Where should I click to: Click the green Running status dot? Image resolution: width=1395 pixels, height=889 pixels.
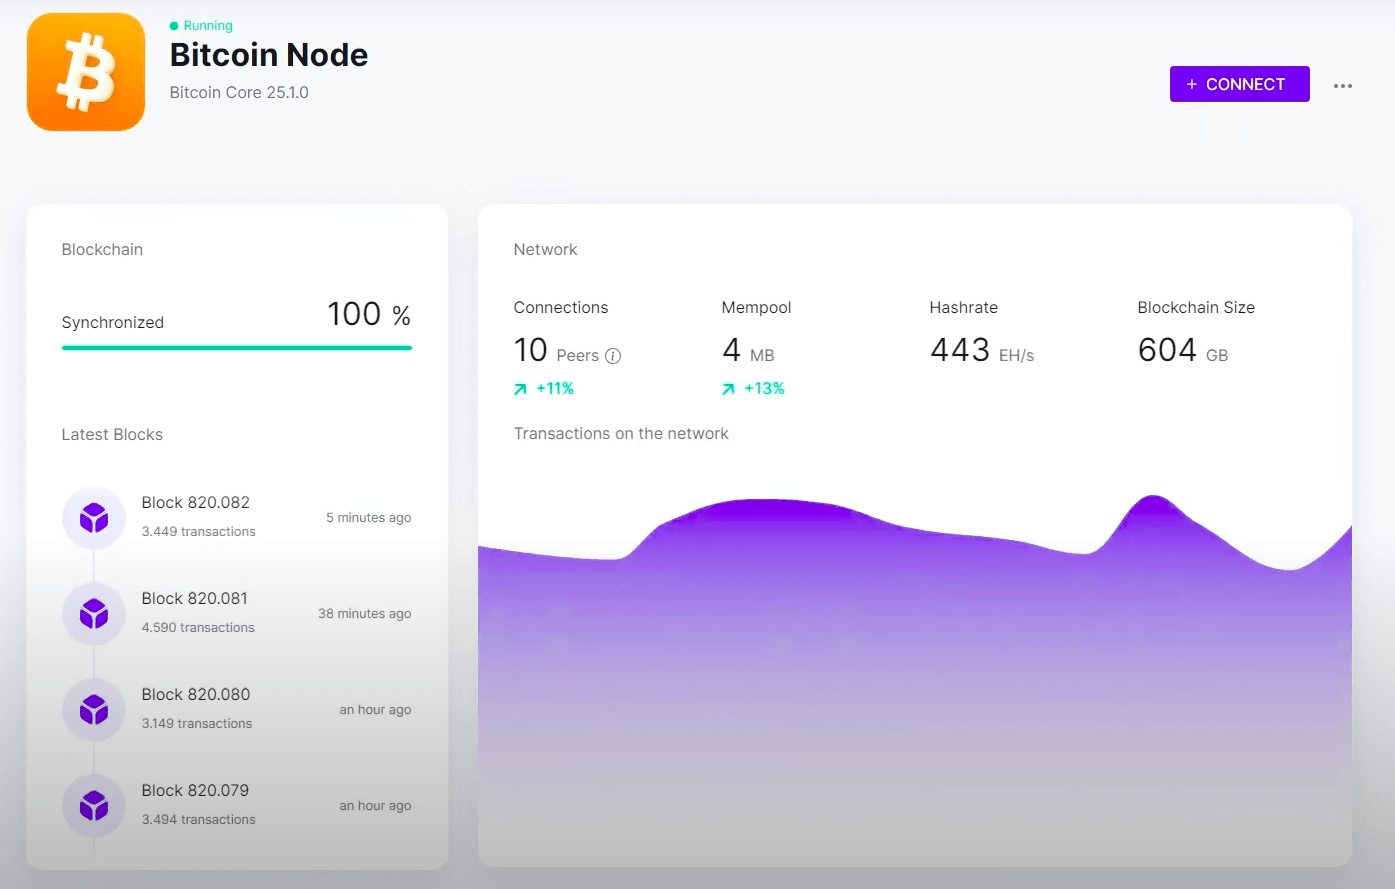174,26
